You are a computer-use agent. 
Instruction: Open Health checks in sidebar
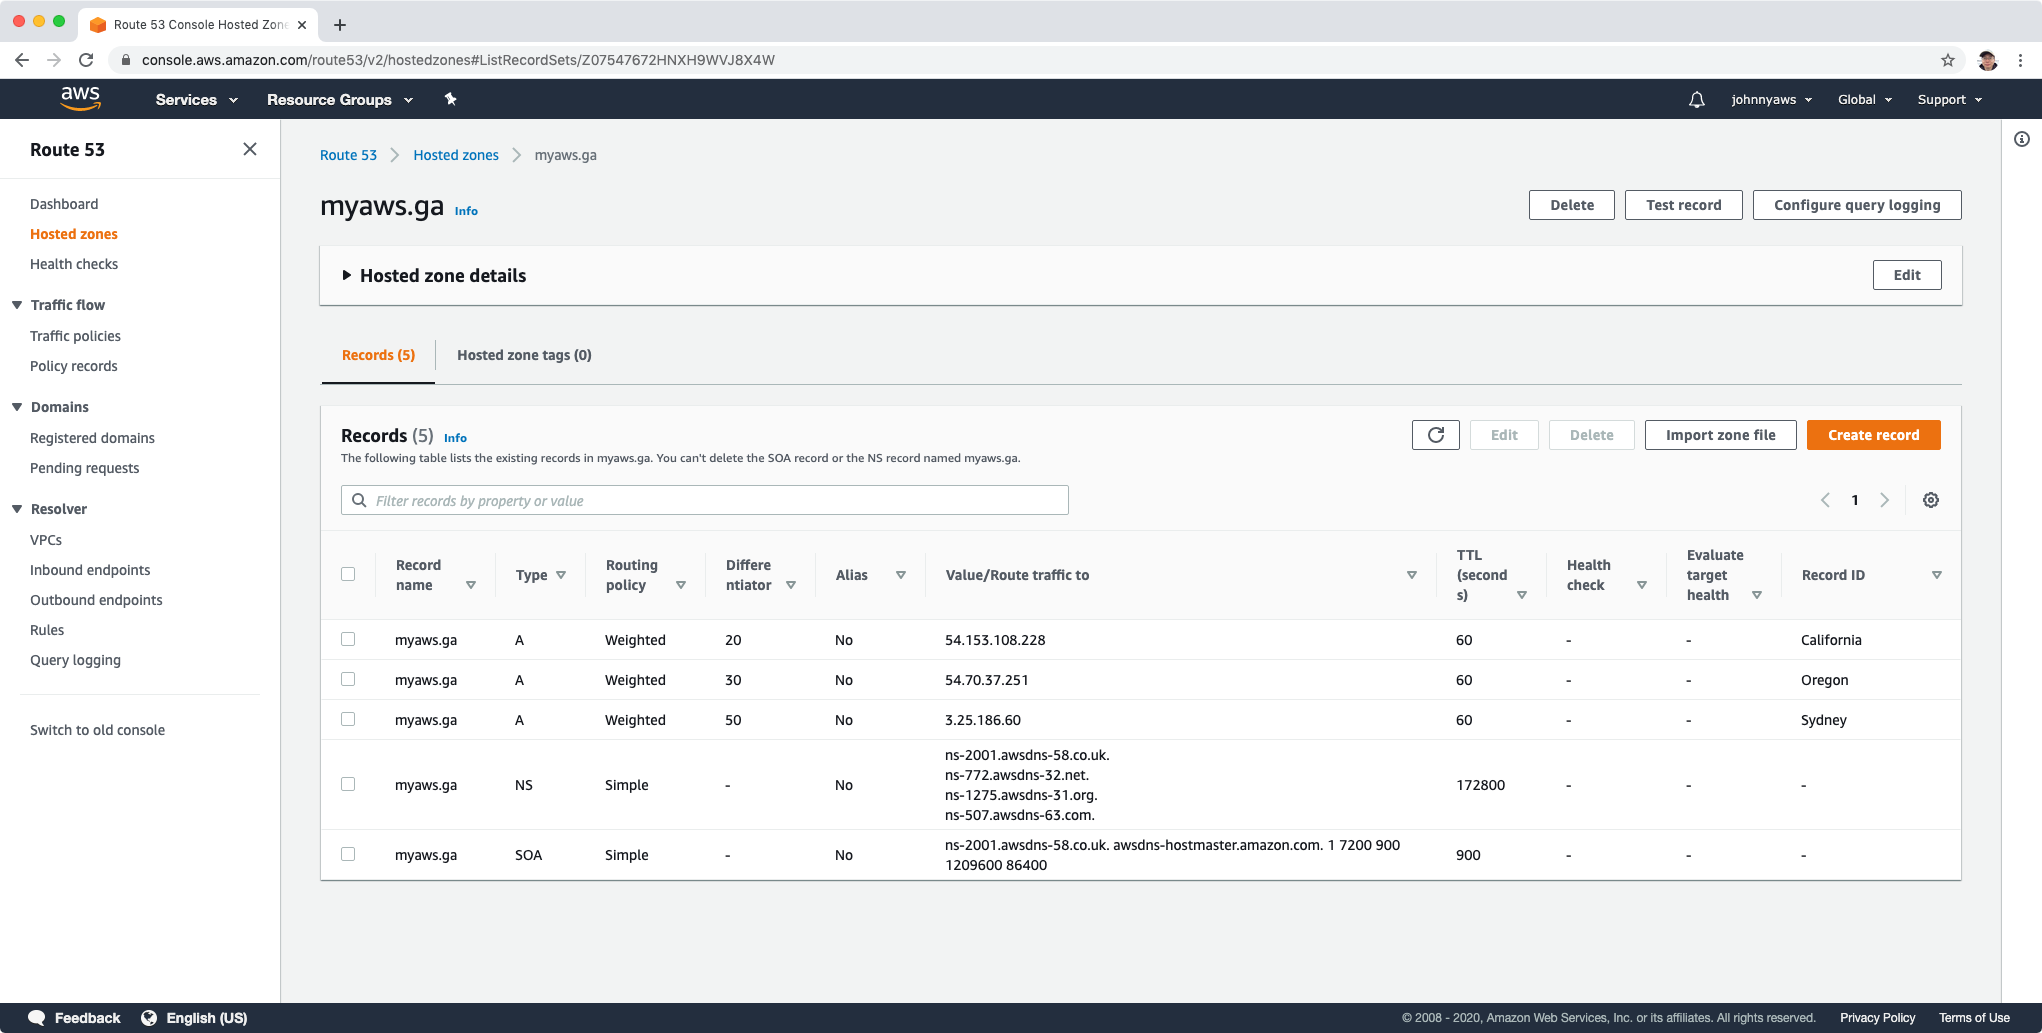[74, 264]
